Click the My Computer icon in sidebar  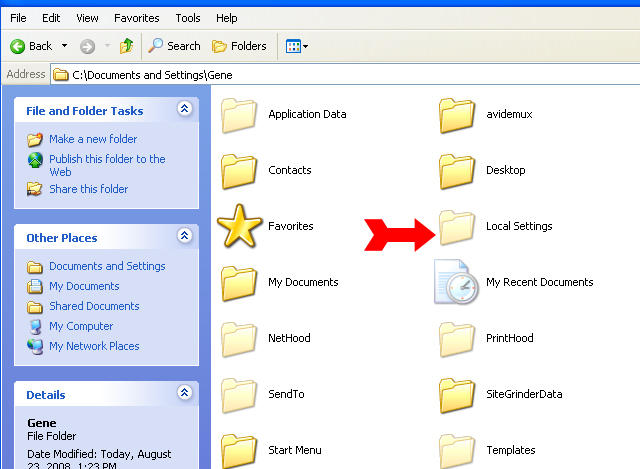tap(36, 327)
